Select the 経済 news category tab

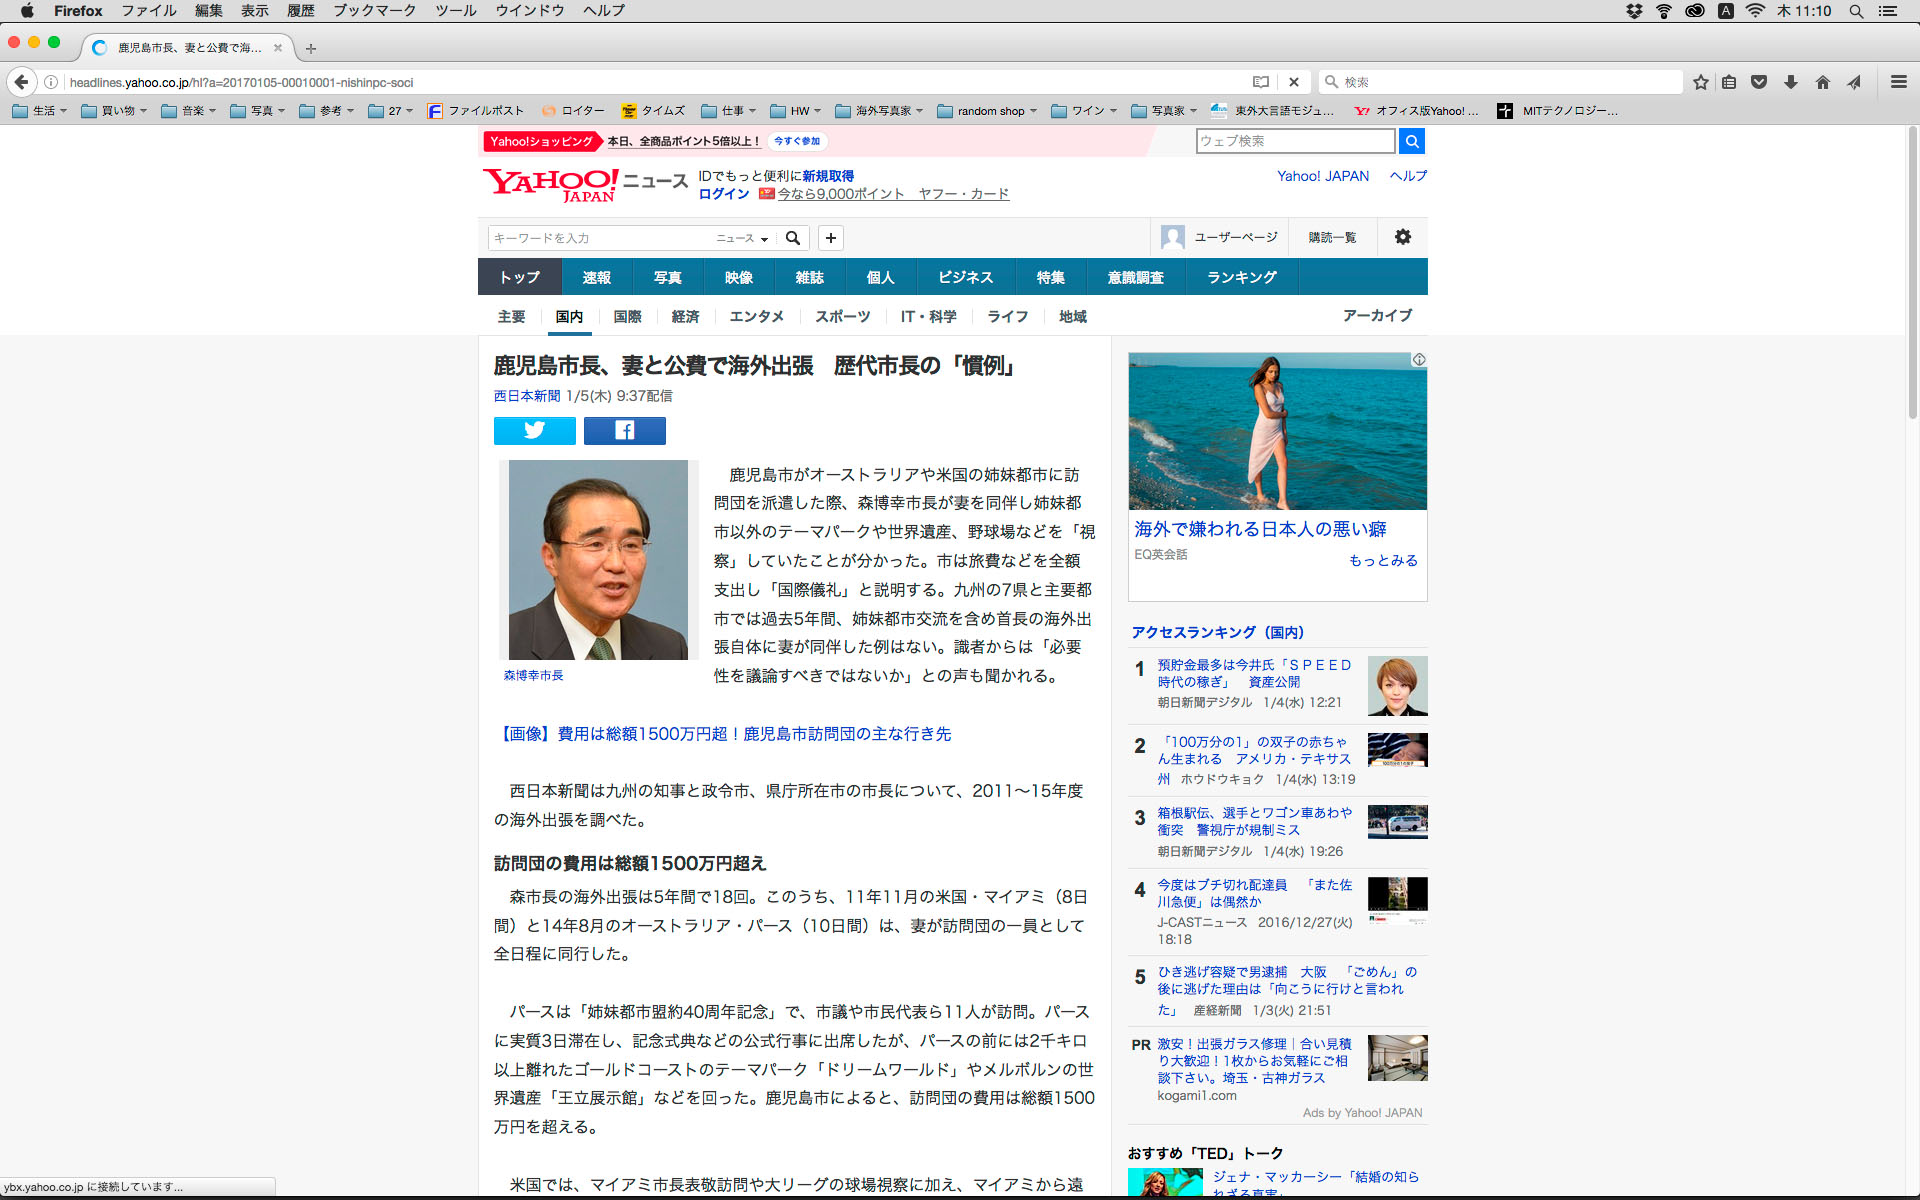[685, 316]
